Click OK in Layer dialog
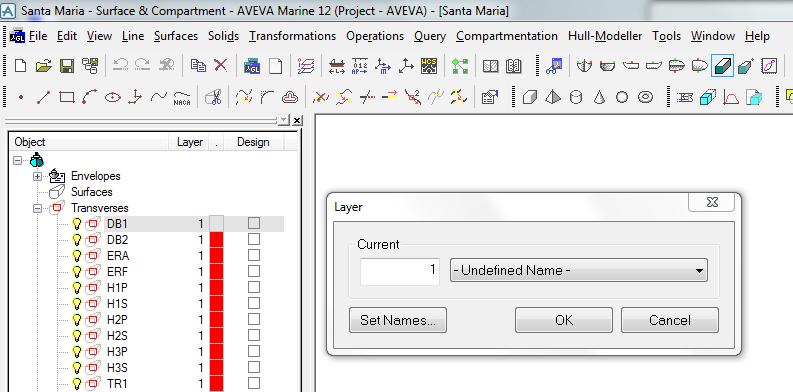793x392 pixels. [x=564, y=320]
